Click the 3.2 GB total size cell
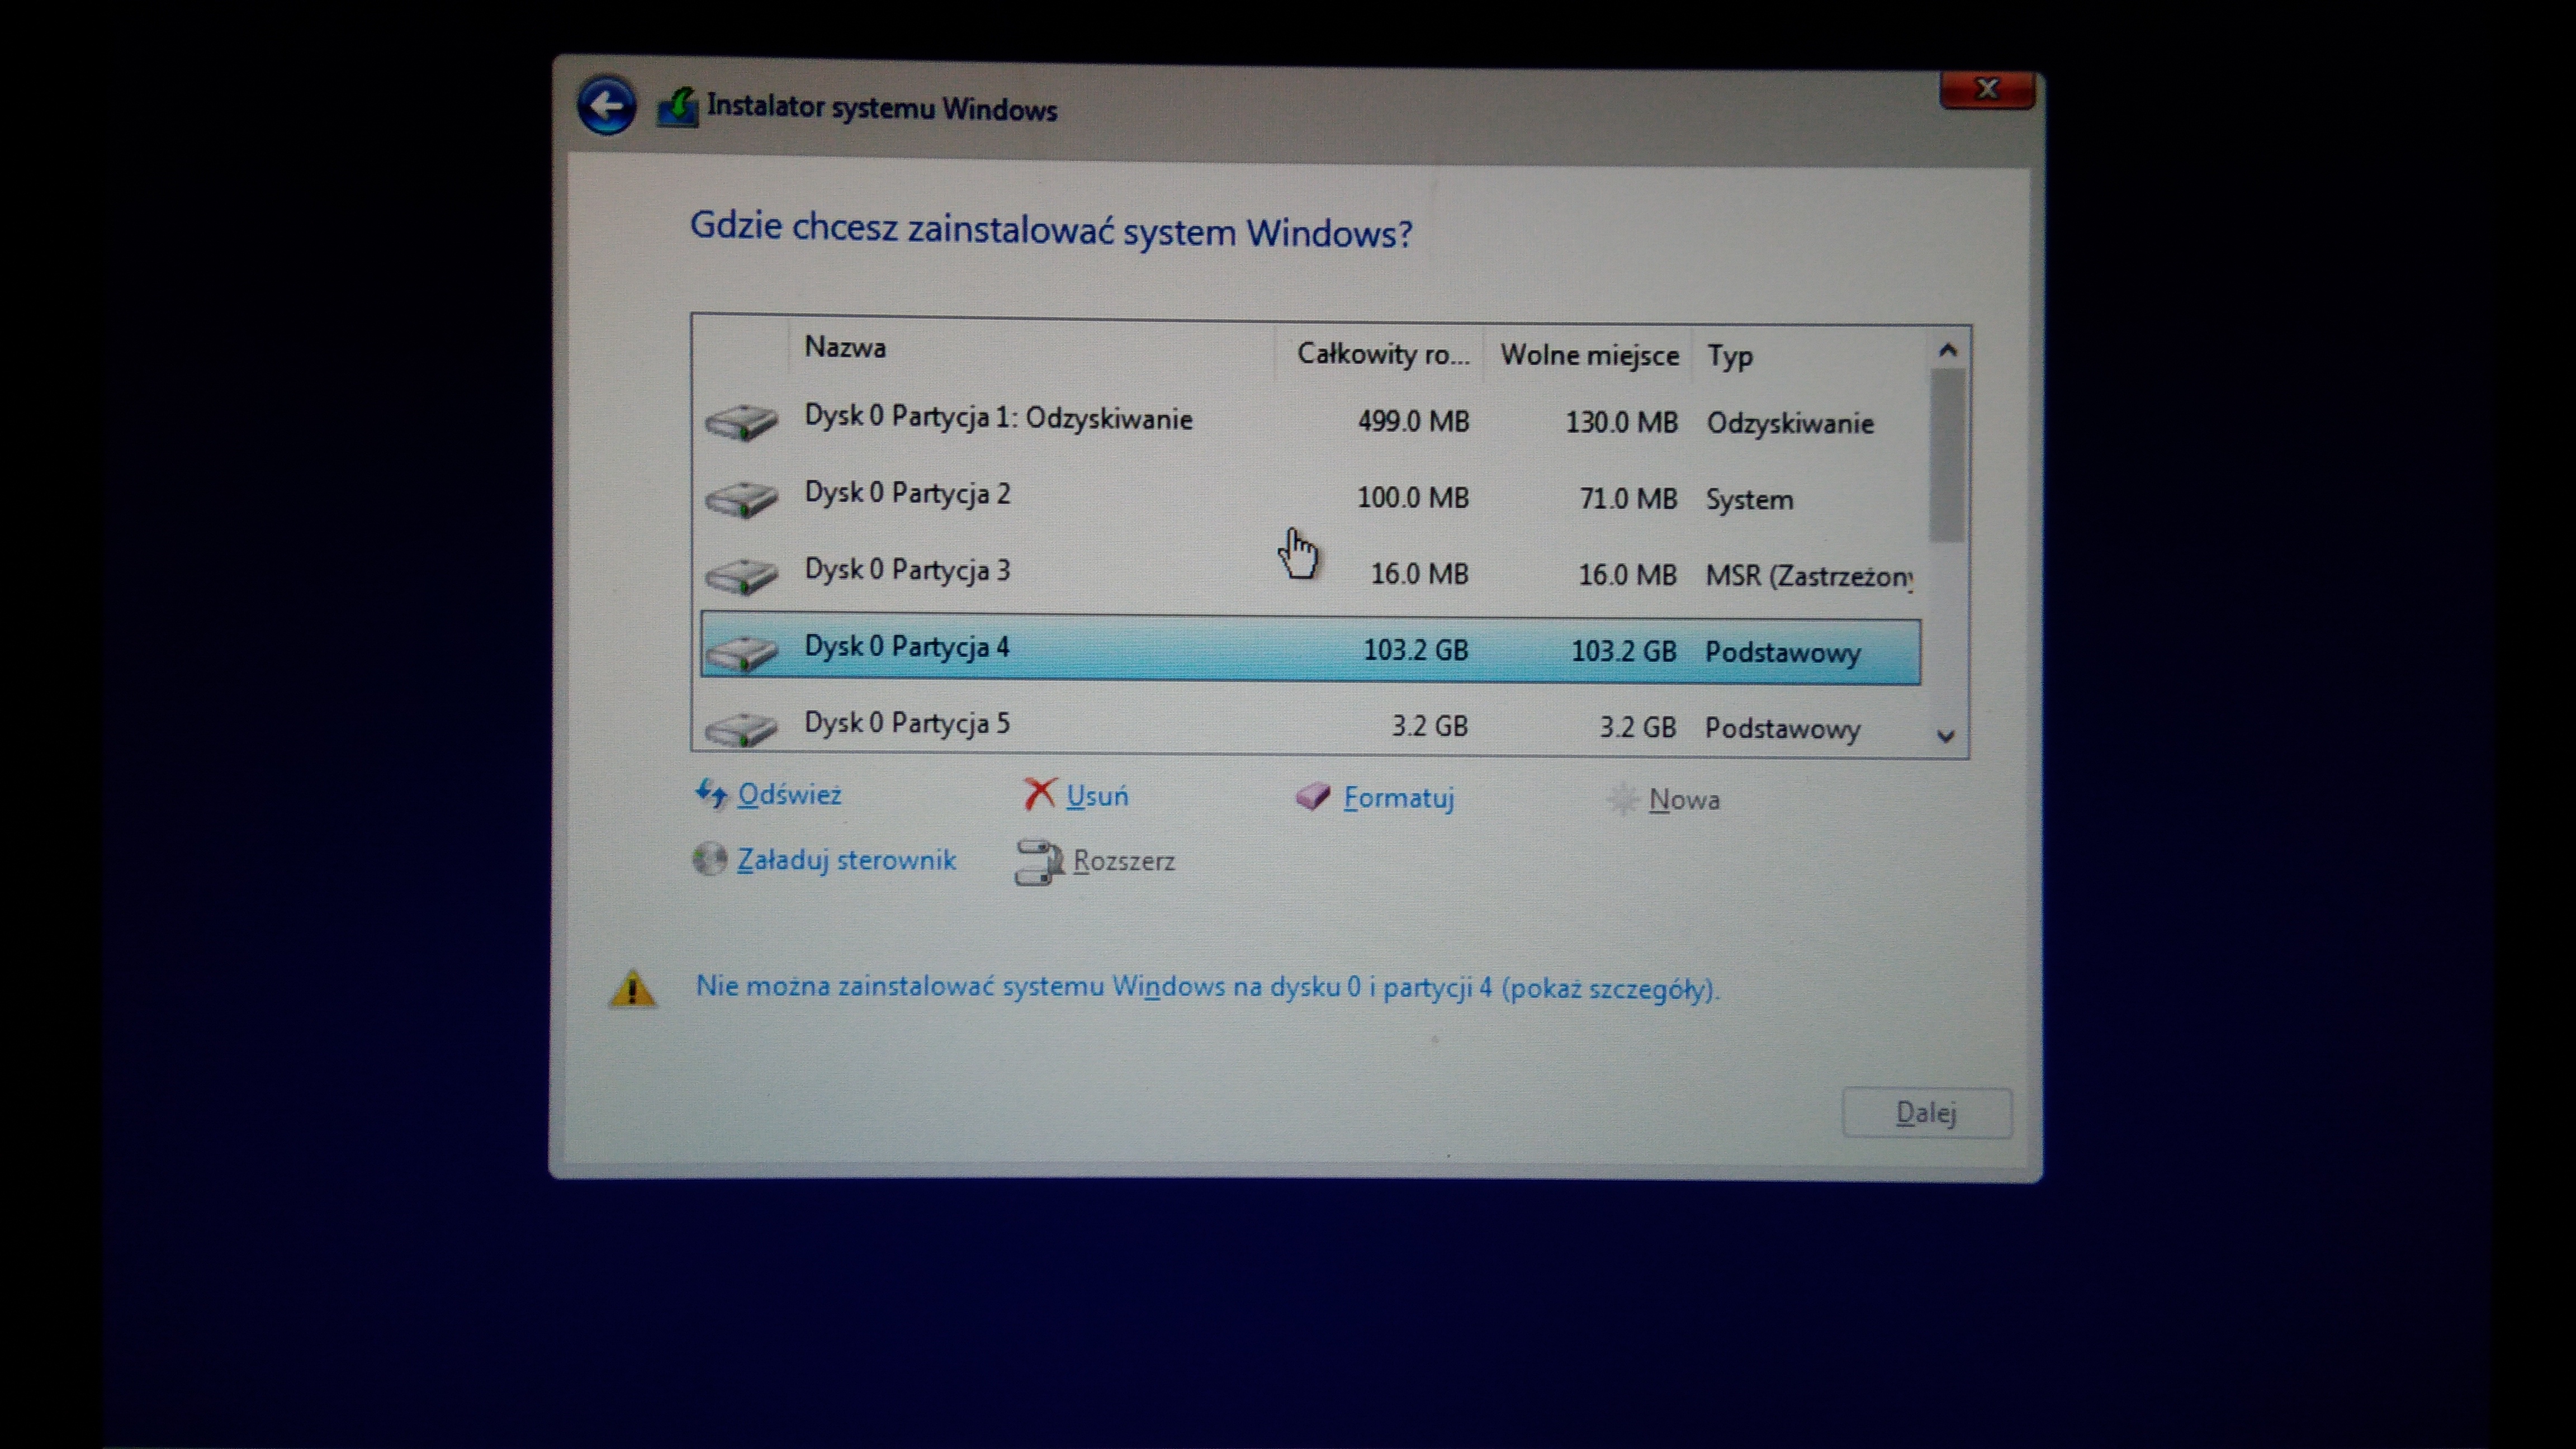The image size is (2576, 1449). [x=1430, y=726]
